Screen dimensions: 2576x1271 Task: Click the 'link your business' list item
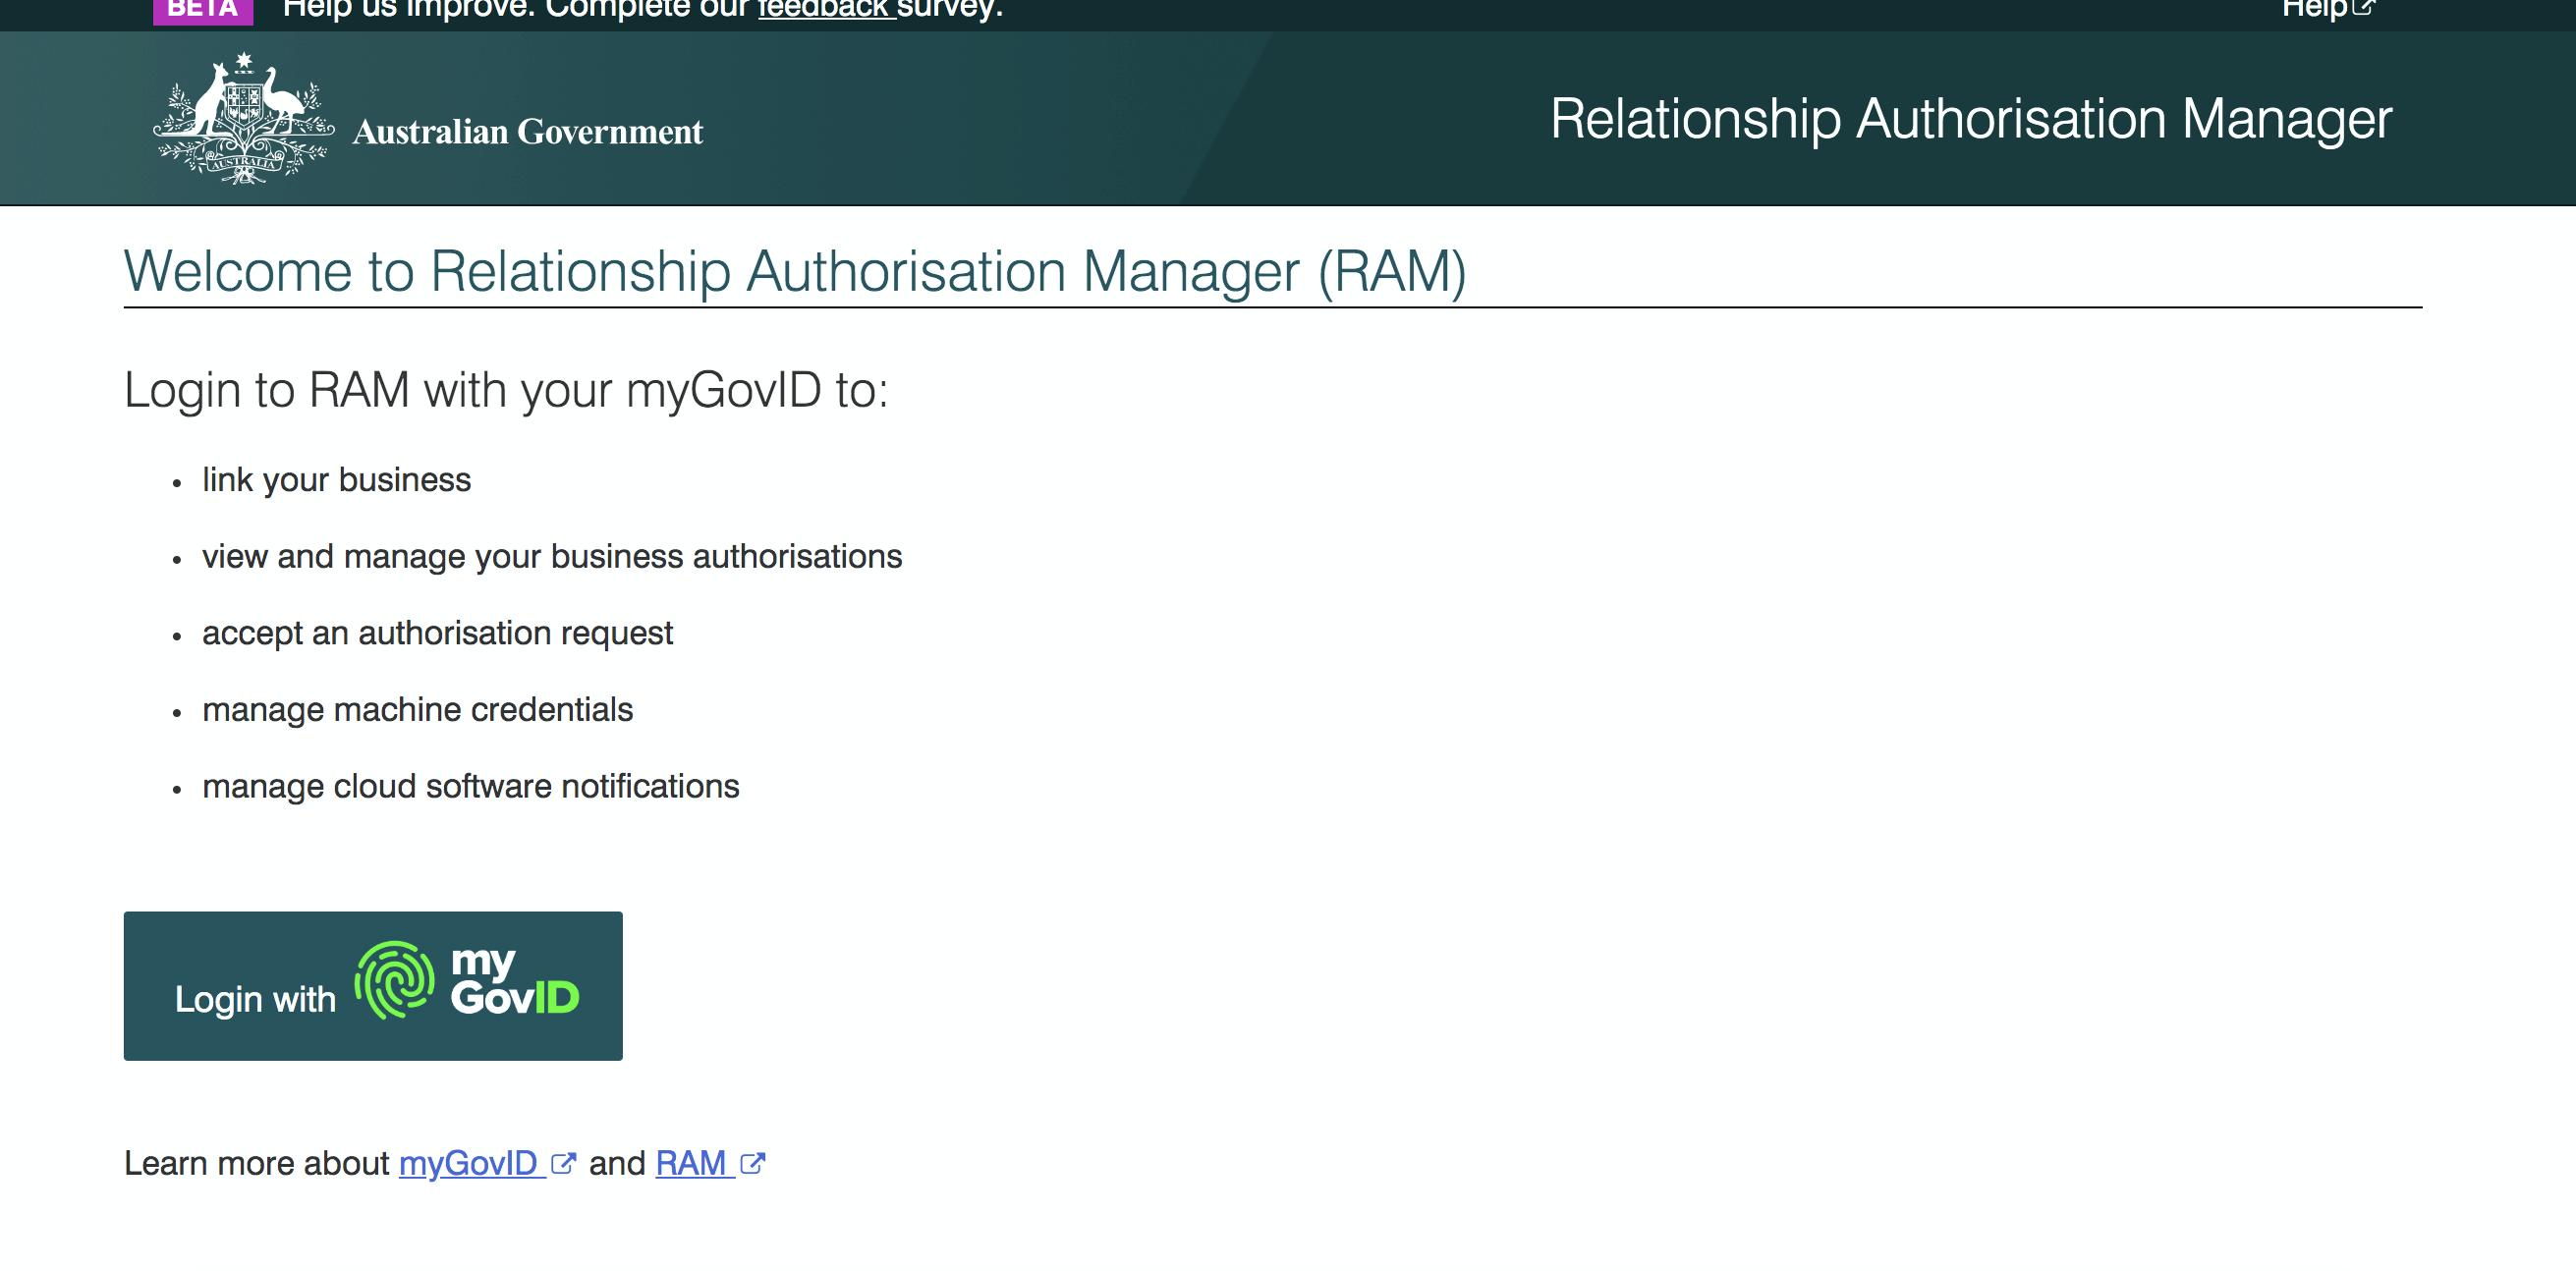336,480
